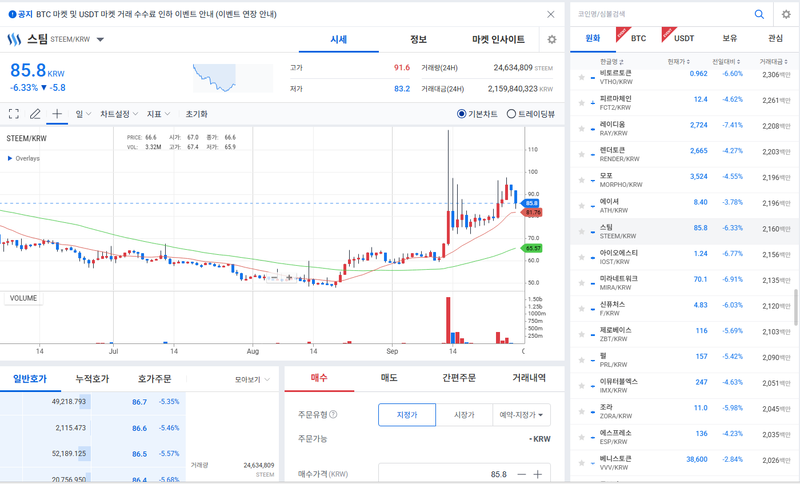Open 마켓 인사이트 tab
800x484 pixels.
click(498, 39)
